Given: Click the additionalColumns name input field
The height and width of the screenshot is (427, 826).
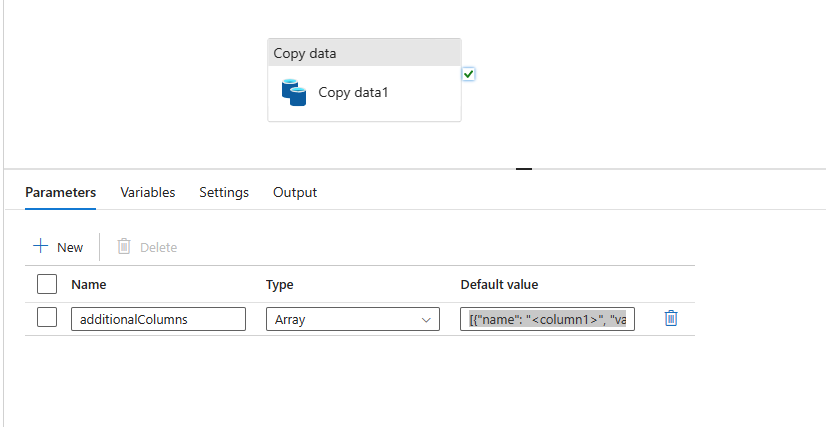Looking at the screenshot, I should coord(158,319).
